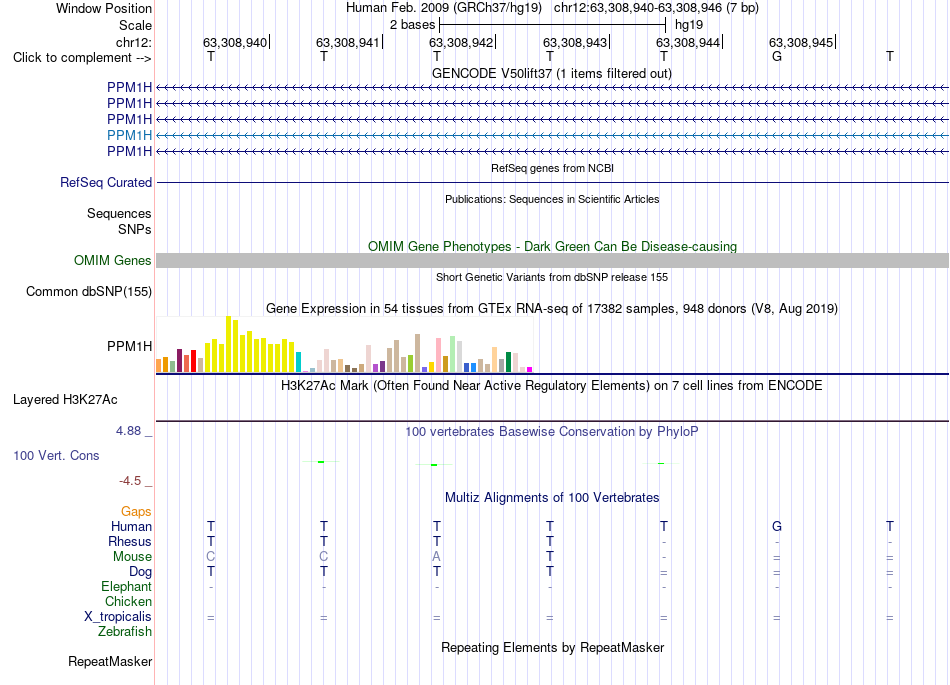Click the '100 Vert. Cons' track label
Image resolution: width=950 pixels, height=685 pixels.
[x=56, y=455]
